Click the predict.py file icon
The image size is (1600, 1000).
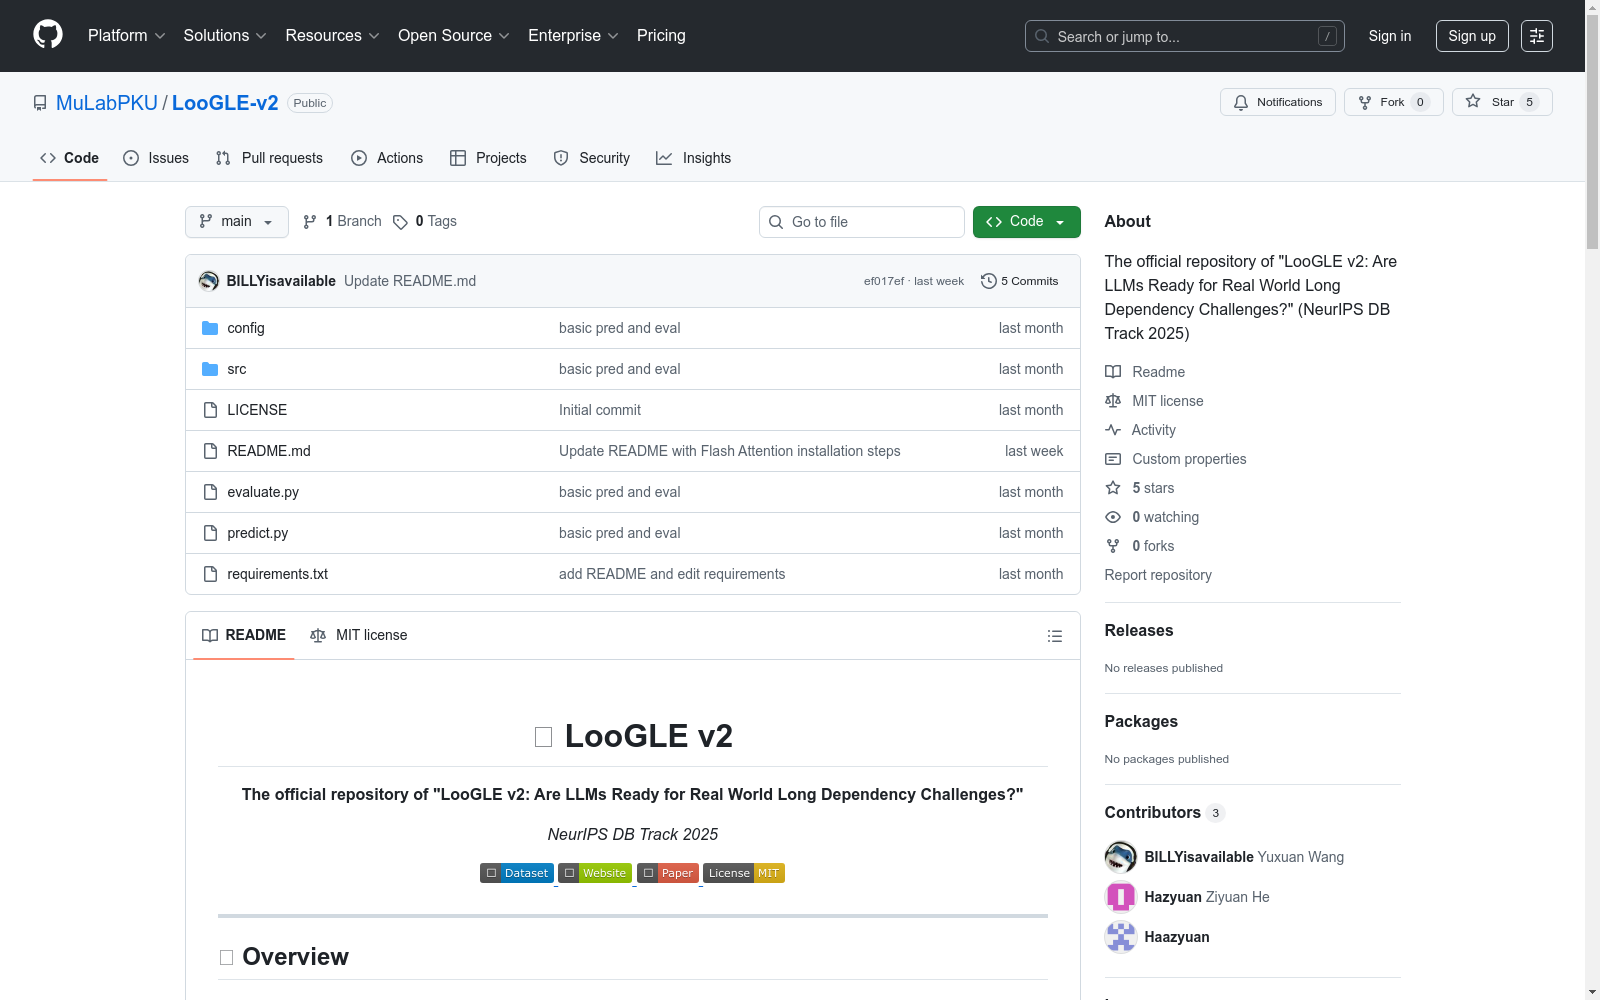210,533
